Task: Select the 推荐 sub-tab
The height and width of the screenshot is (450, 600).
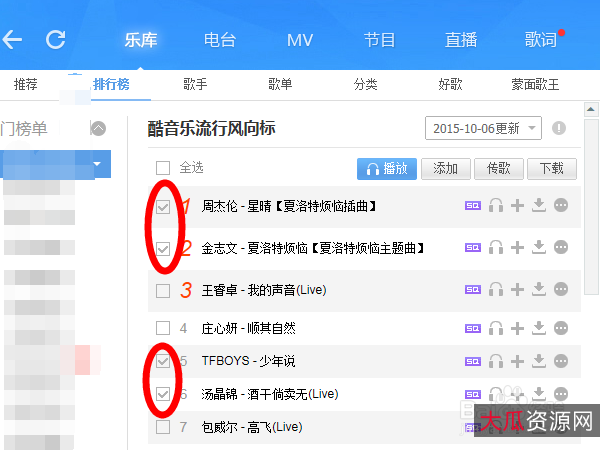Action: [26, 84]
